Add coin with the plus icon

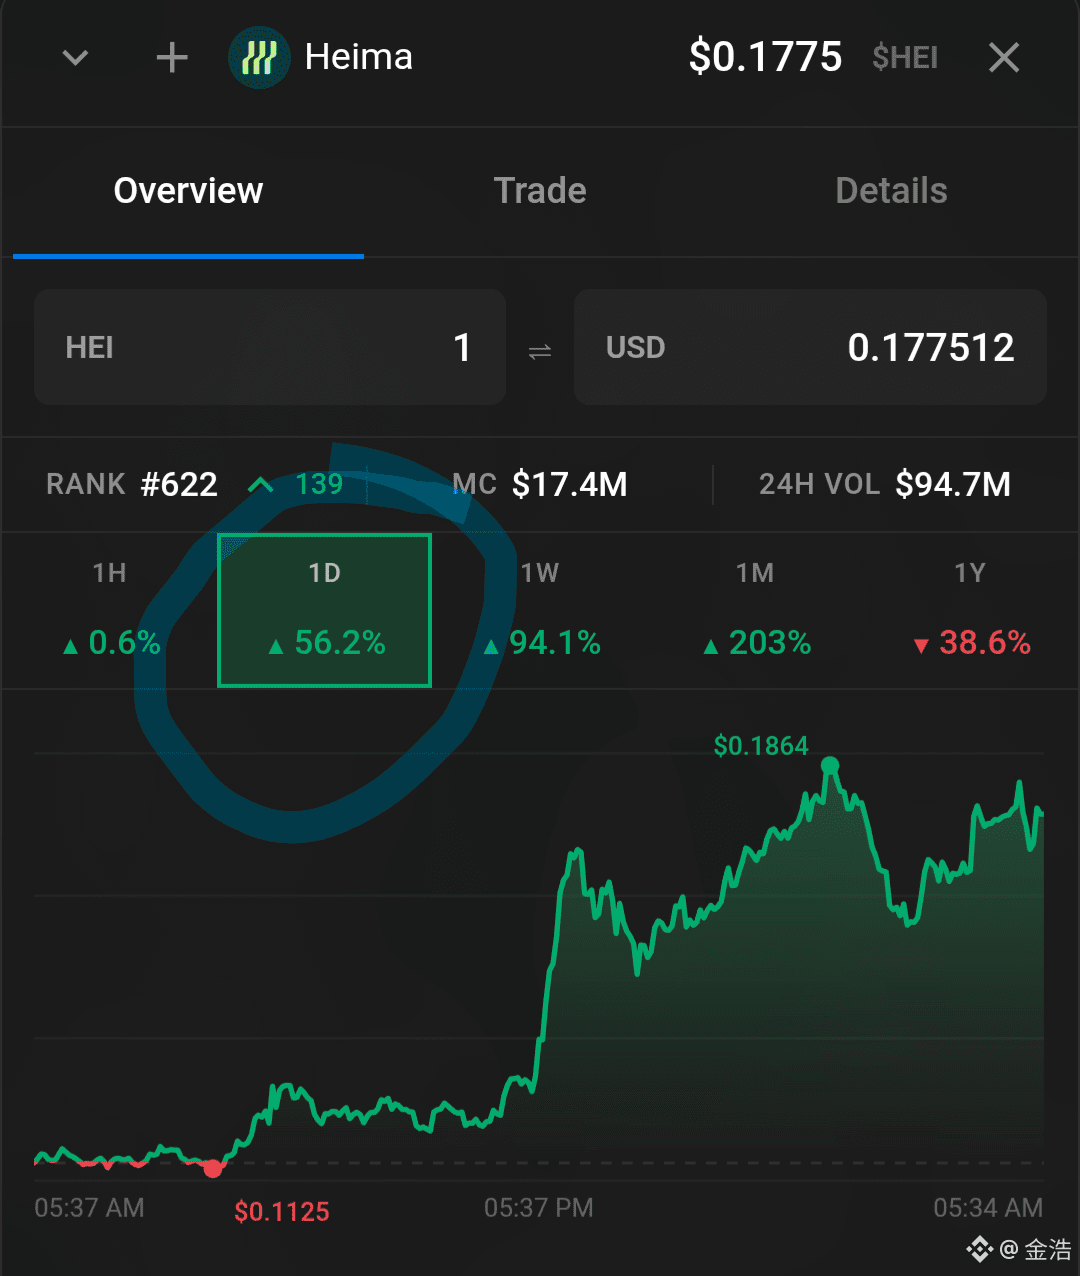click(172, 58)
